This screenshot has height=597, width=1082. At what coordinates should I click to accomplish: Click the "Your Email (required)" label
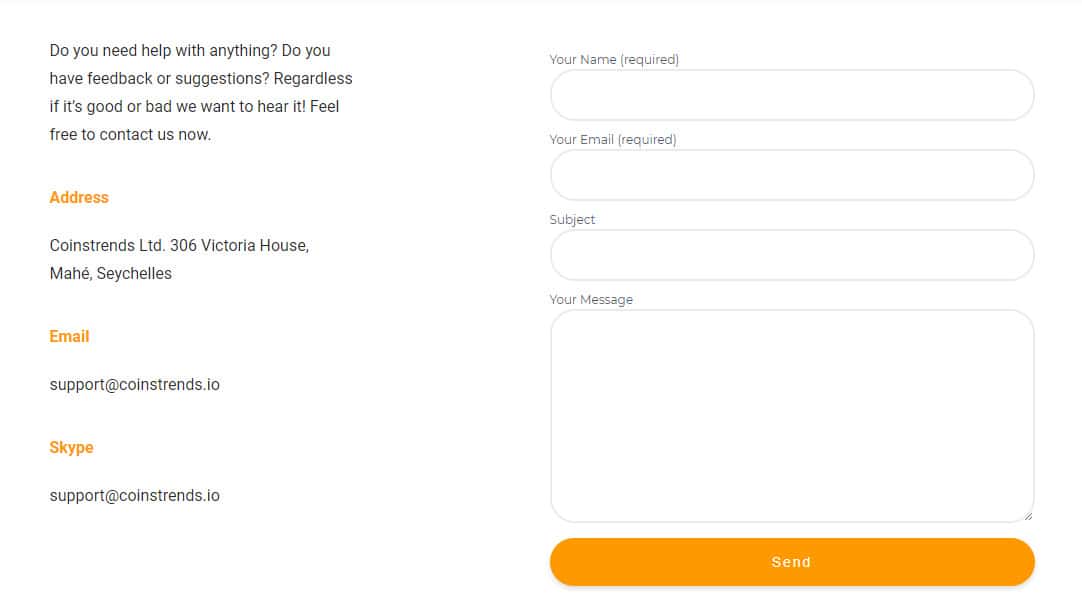click(613, 140)
